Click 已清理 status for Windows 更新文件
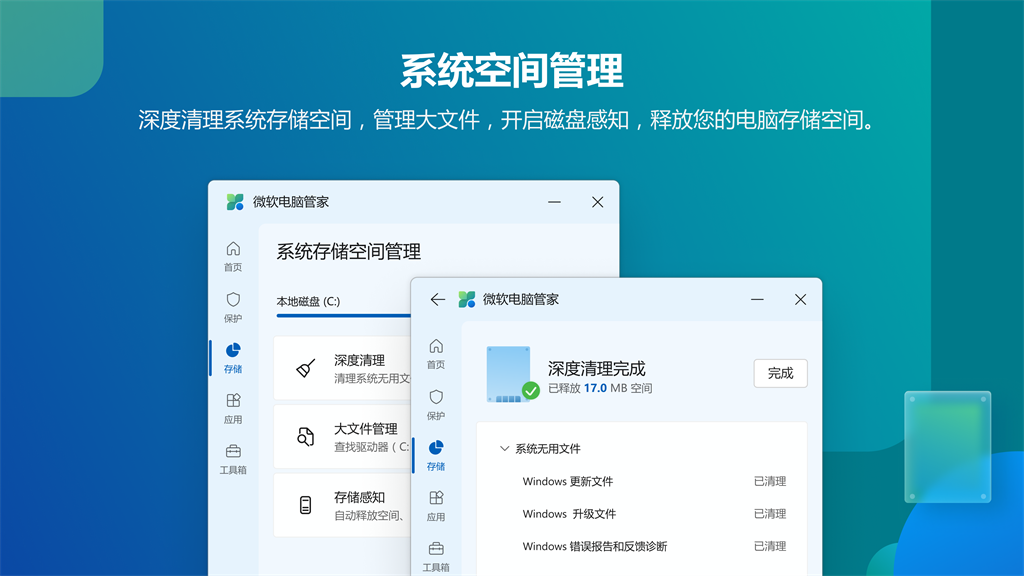Screen dimensions: 1024x576 click(x=770, y=481)
